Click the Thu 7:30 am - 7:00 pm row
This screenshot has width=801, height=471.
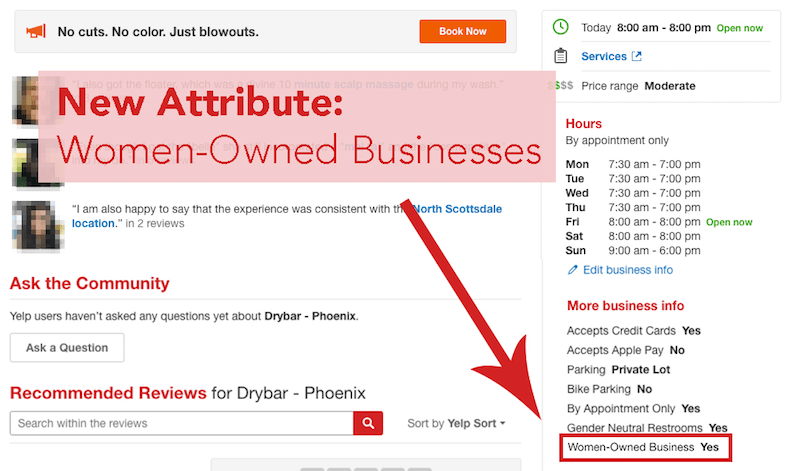point(633,207)
